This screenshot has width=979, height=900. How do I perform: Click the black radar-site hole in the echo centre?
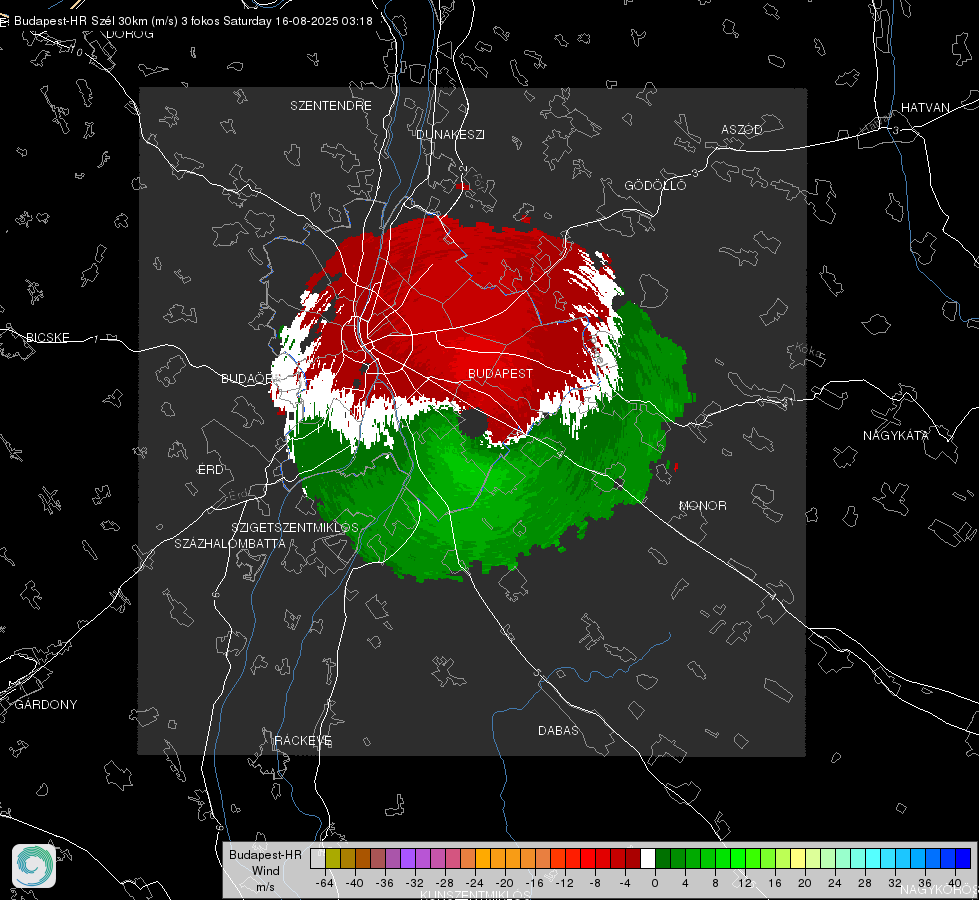(473, 424)
